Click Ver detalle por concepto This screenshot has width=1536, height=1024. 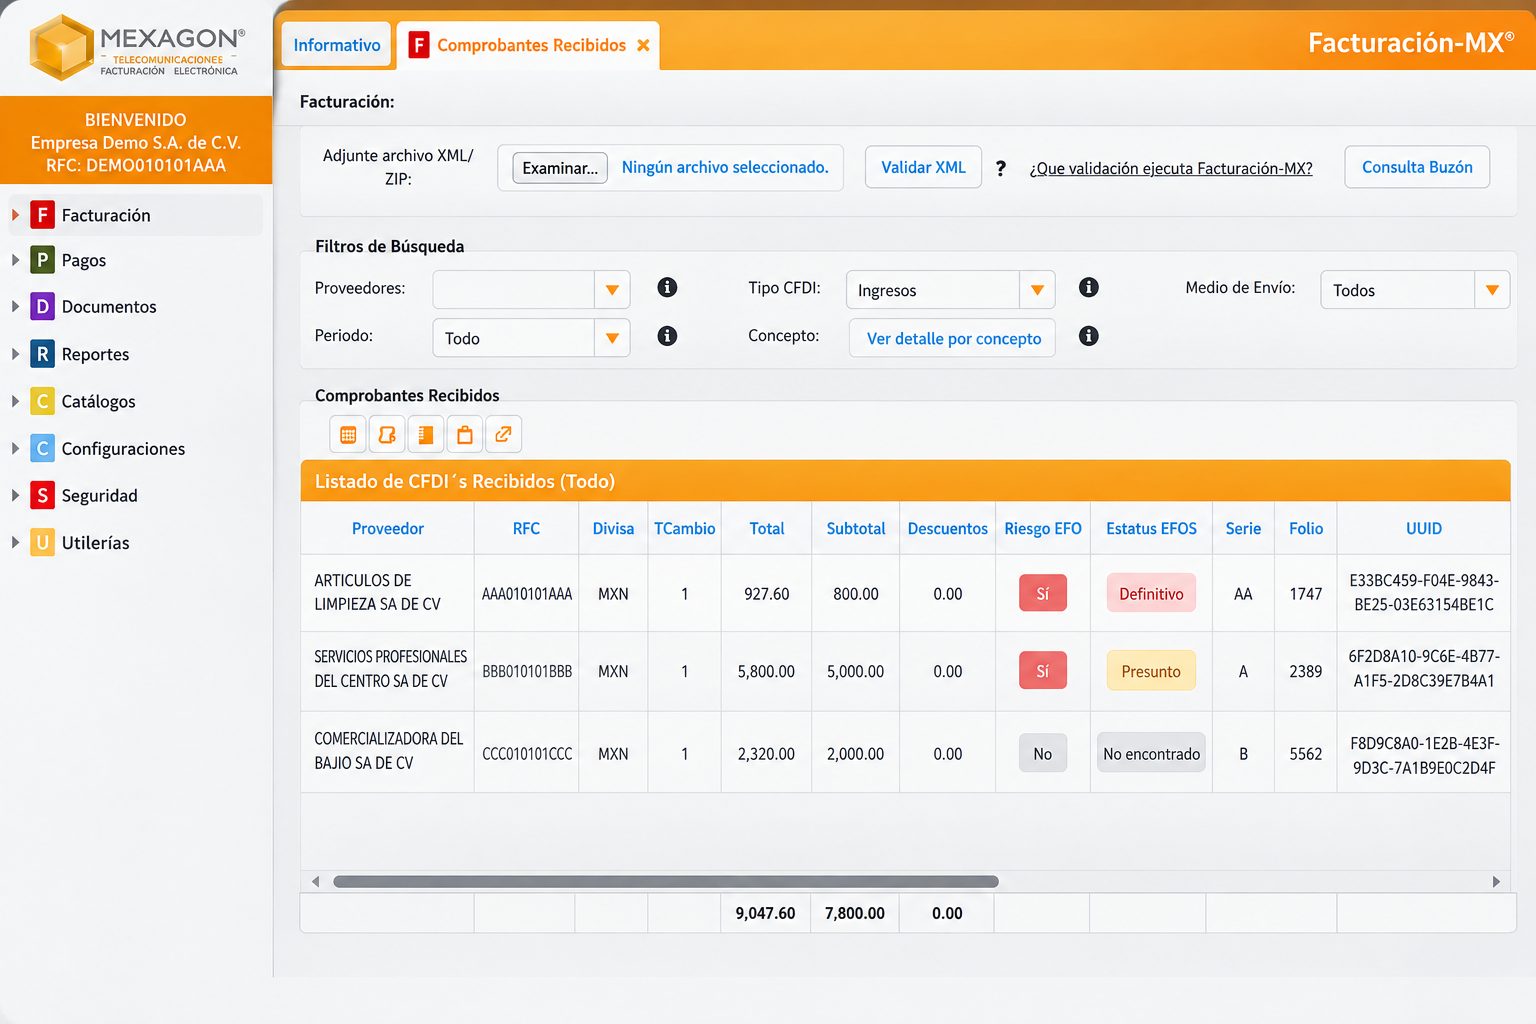pyautogui.click(x=953, y=338)
